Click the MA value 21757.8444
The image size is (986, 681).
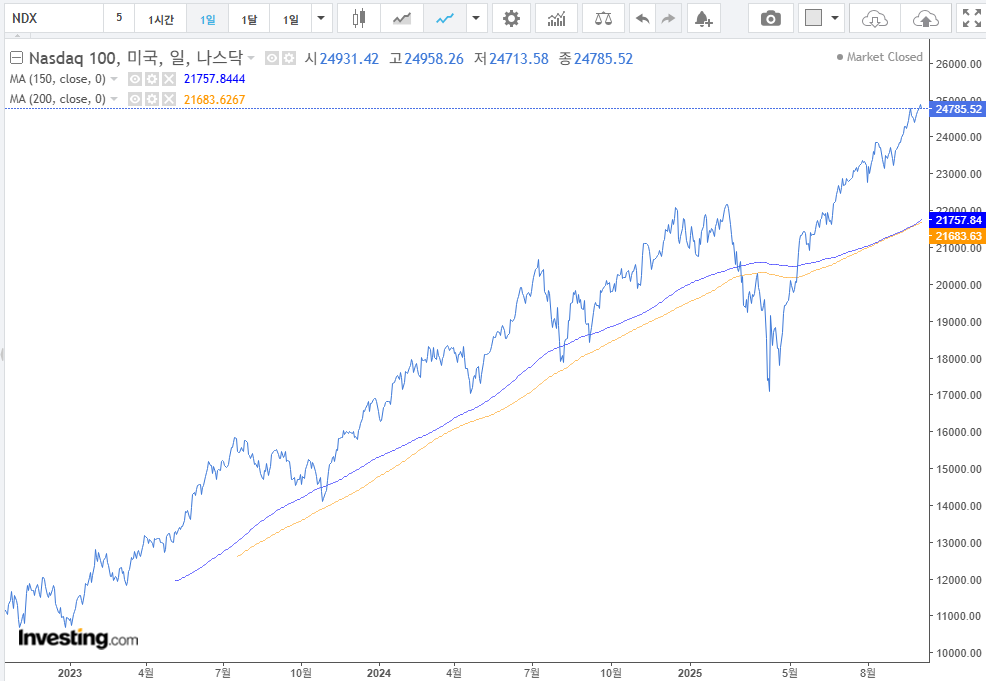(x=214, y=79)
